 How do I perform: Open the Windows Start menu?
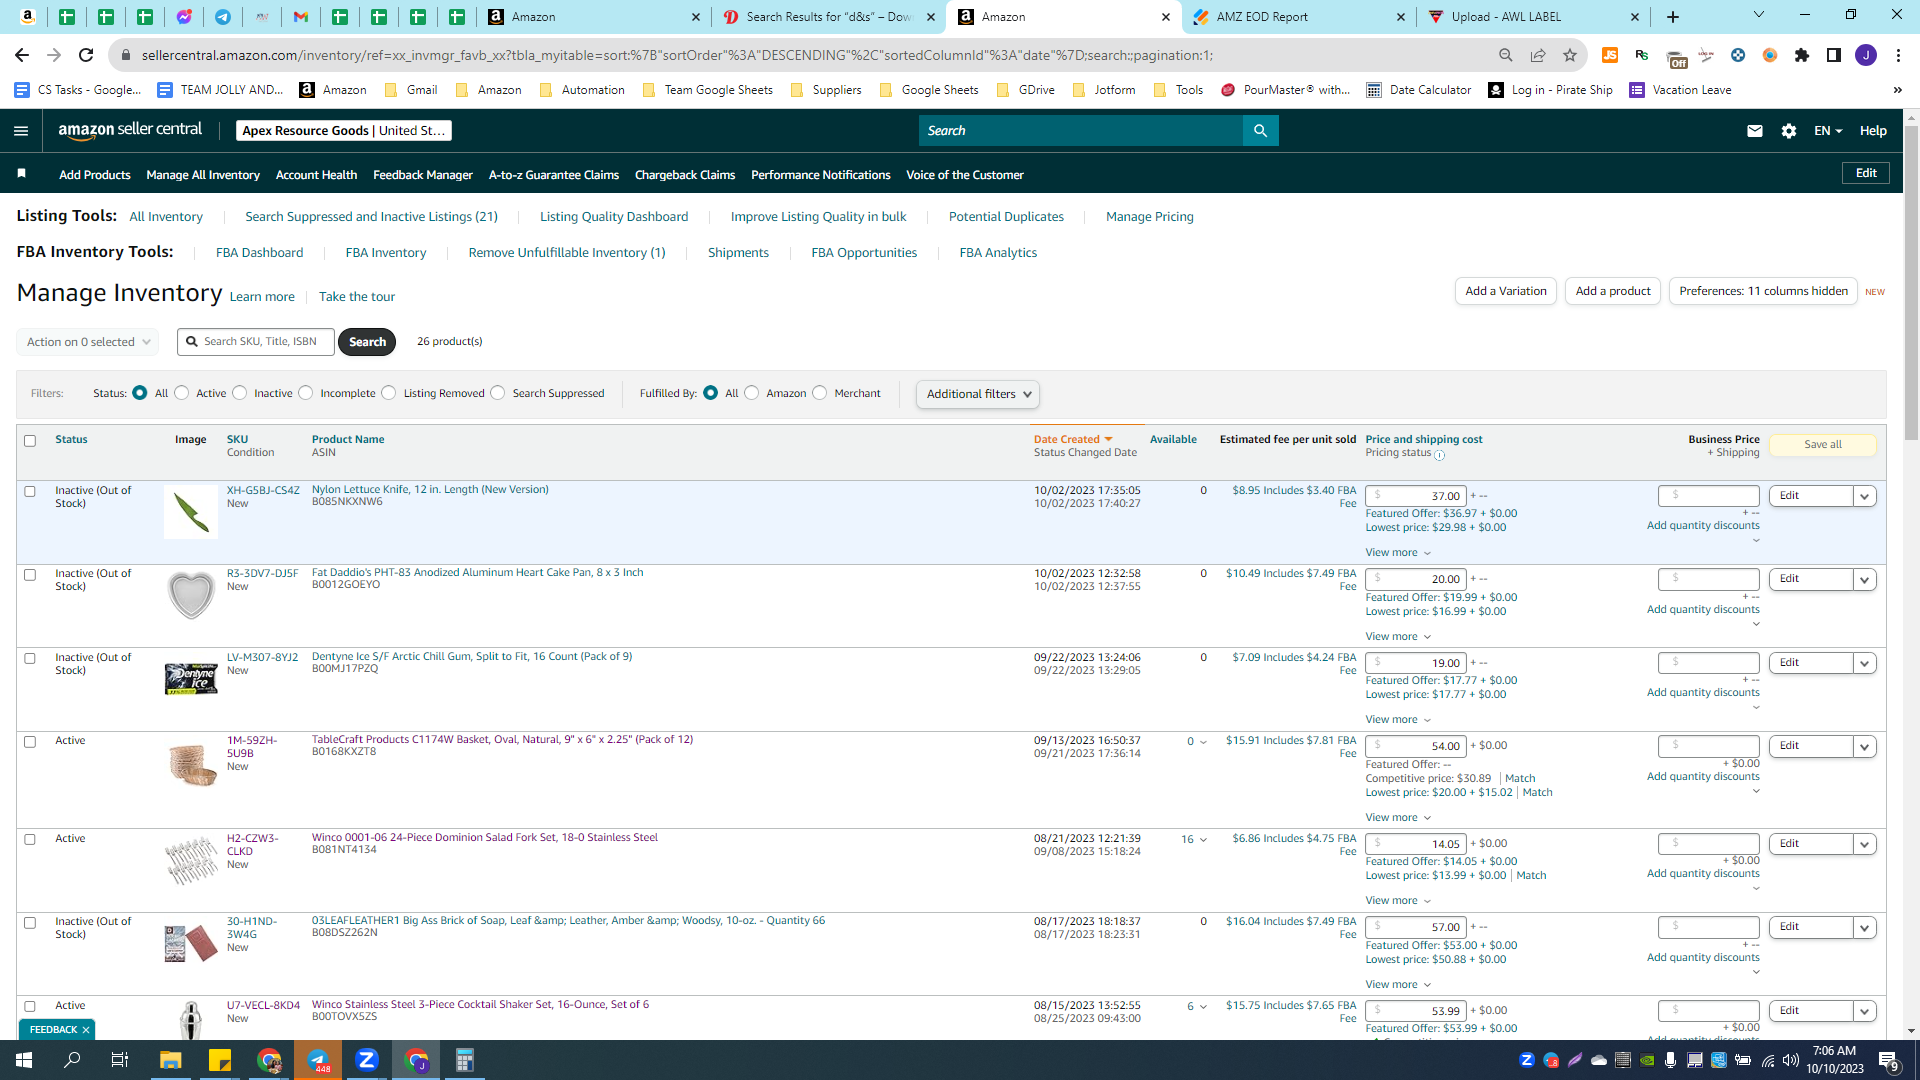point(24,1060)
